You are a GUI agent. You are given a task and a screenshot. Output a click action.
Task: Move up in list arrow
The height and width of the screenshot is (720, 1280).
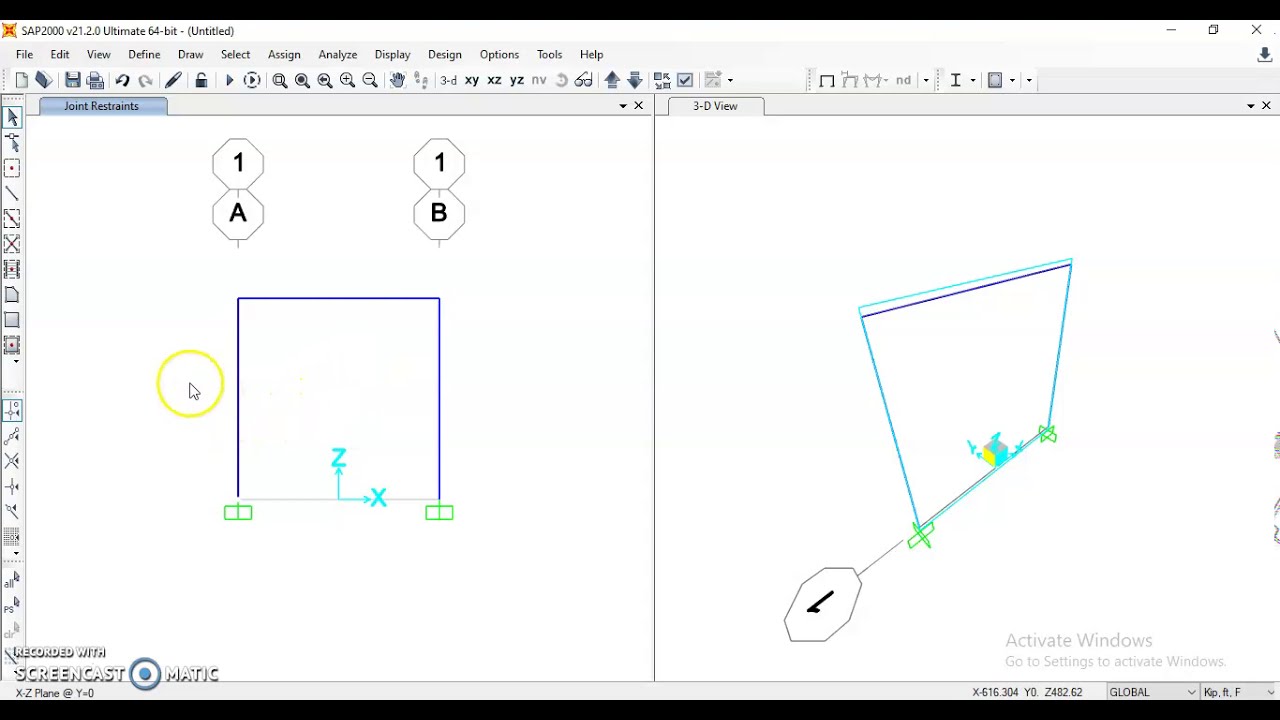612,80
